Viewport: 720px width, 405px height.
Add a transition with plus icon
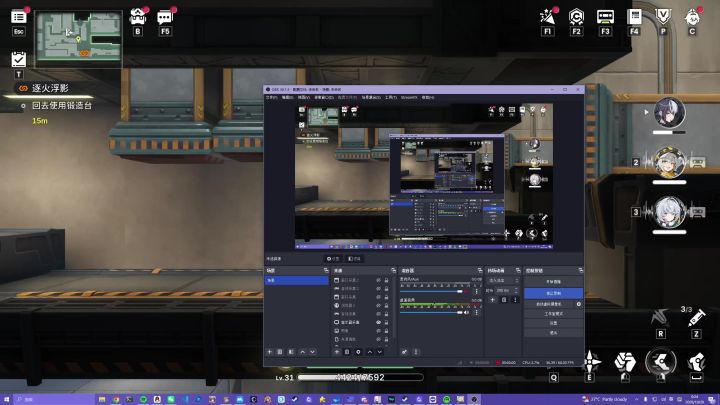click(x=492, y=300)
